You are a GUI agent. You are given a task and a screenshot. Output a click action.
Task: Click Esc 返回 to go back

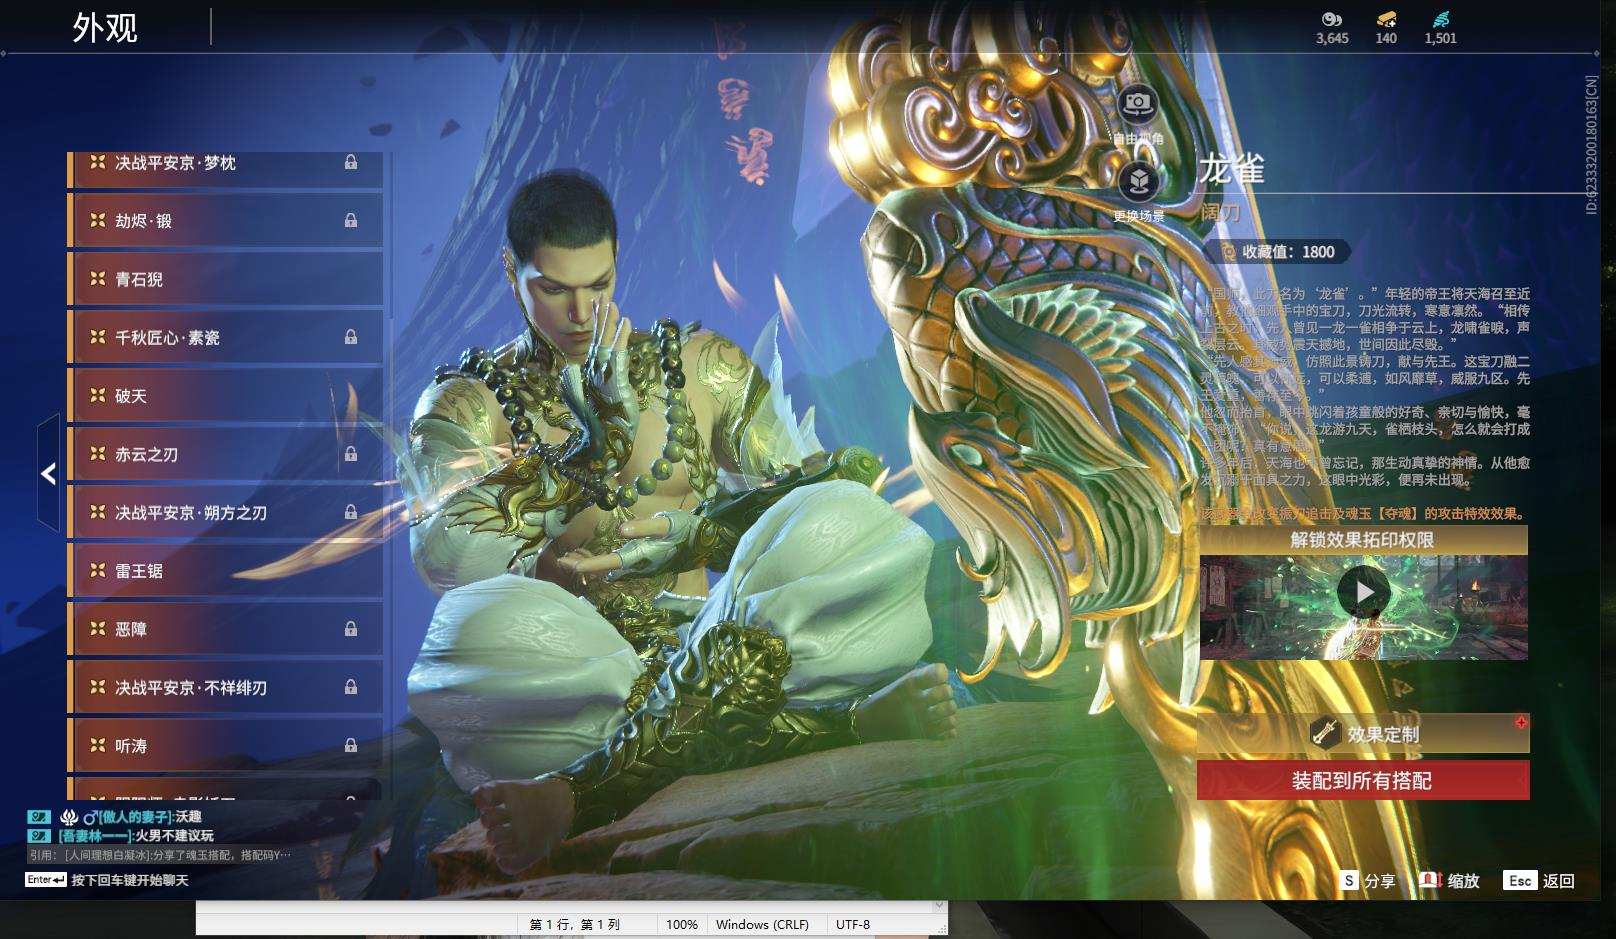[1540, 880]
